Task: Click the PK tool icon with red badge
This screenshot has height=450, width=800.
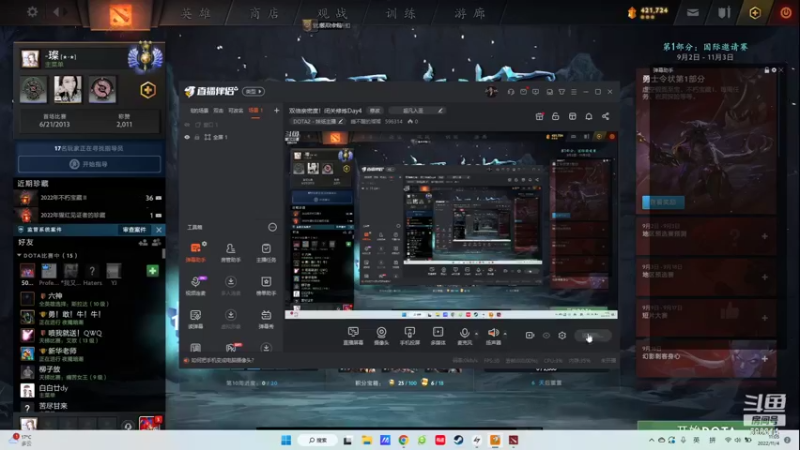Action: pos(231,347)
